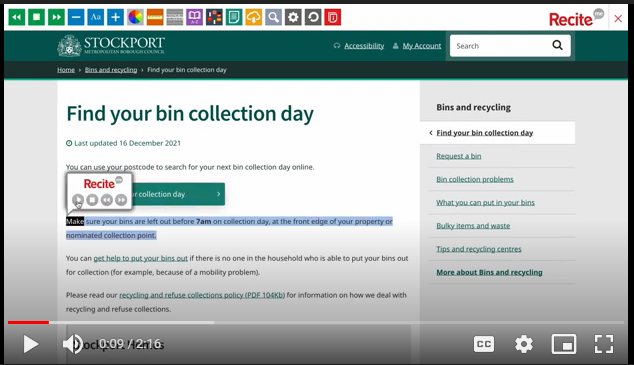Click the left chevron beside Find your bin collection day

tap(431, 133)
